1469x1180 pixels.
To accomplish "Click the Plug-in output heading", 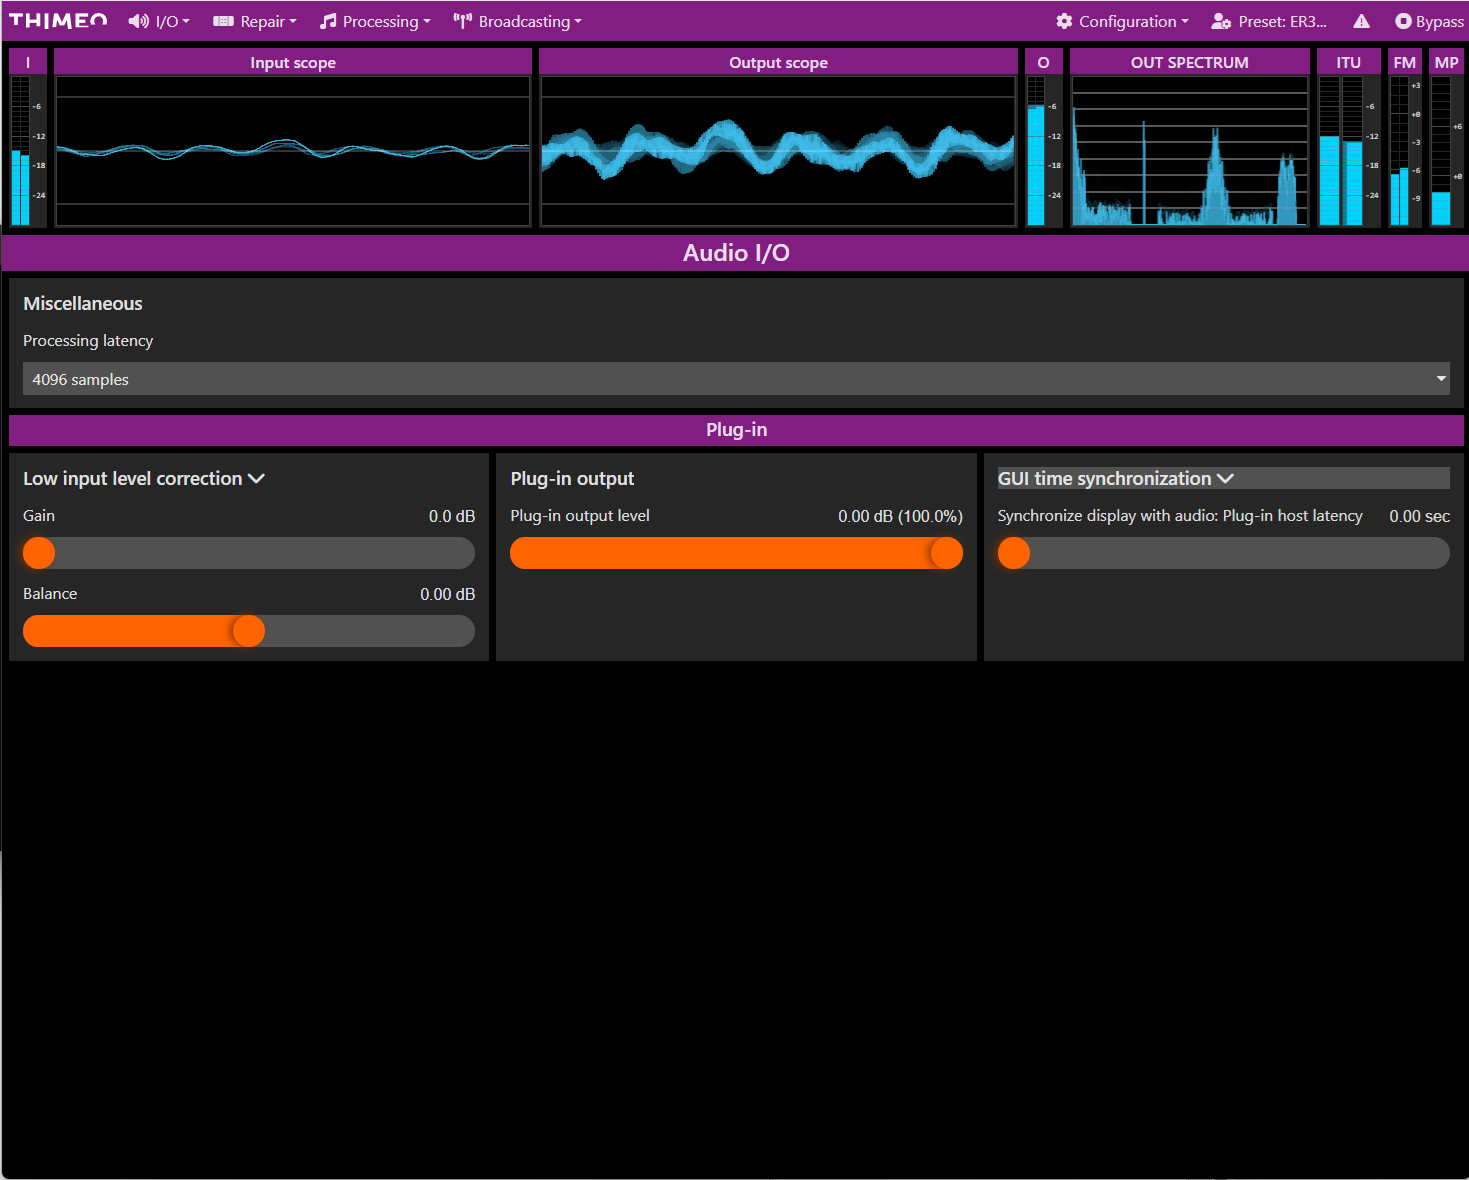I will [572, 478].
